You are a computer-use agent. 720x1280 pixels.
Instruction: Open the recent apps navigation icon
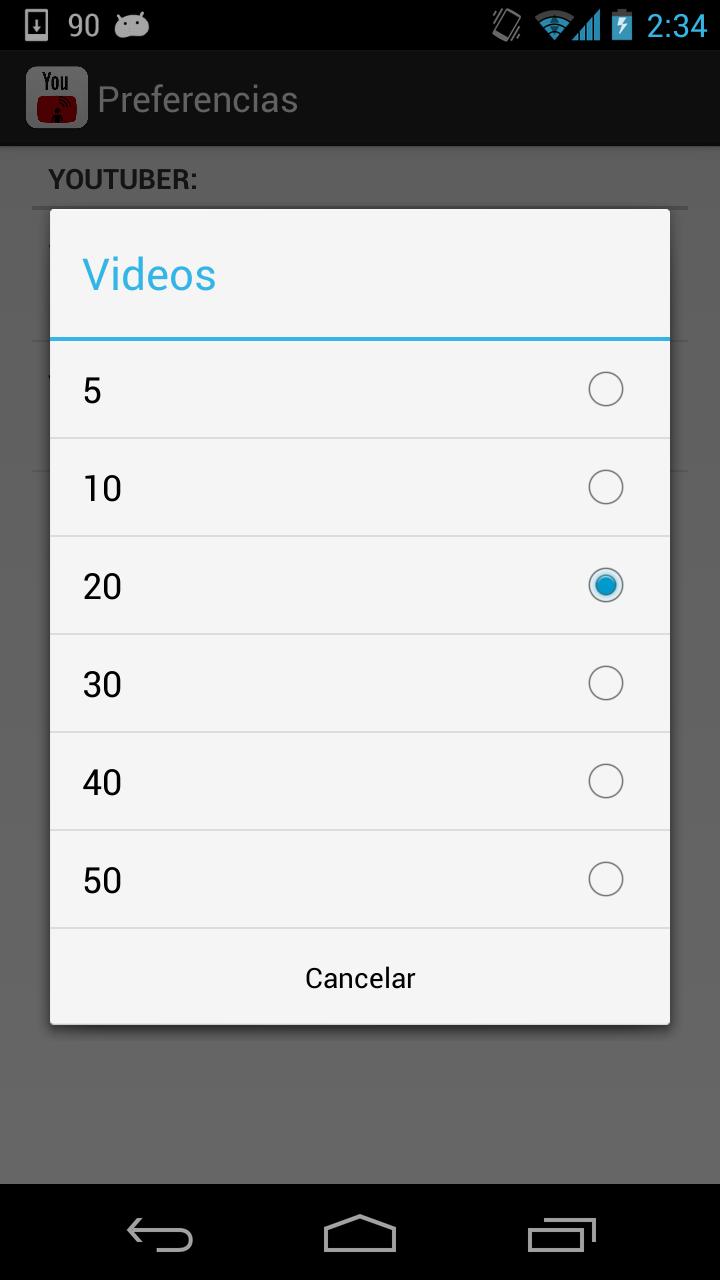(x=561, y=1234)
